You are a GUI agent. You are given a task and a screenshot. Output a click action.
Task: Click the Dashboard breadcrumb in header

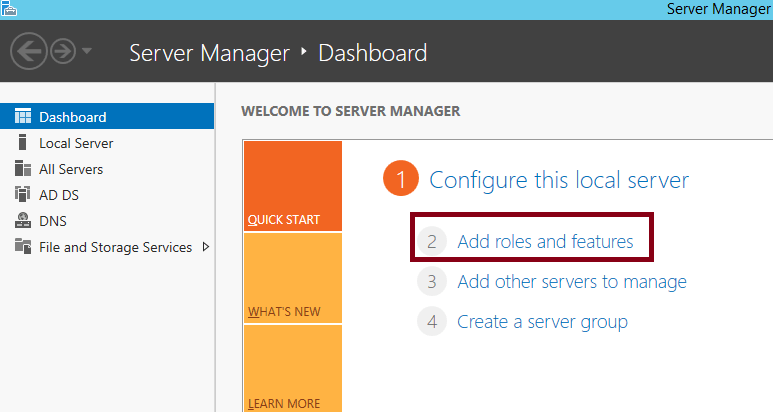[372, 52]
